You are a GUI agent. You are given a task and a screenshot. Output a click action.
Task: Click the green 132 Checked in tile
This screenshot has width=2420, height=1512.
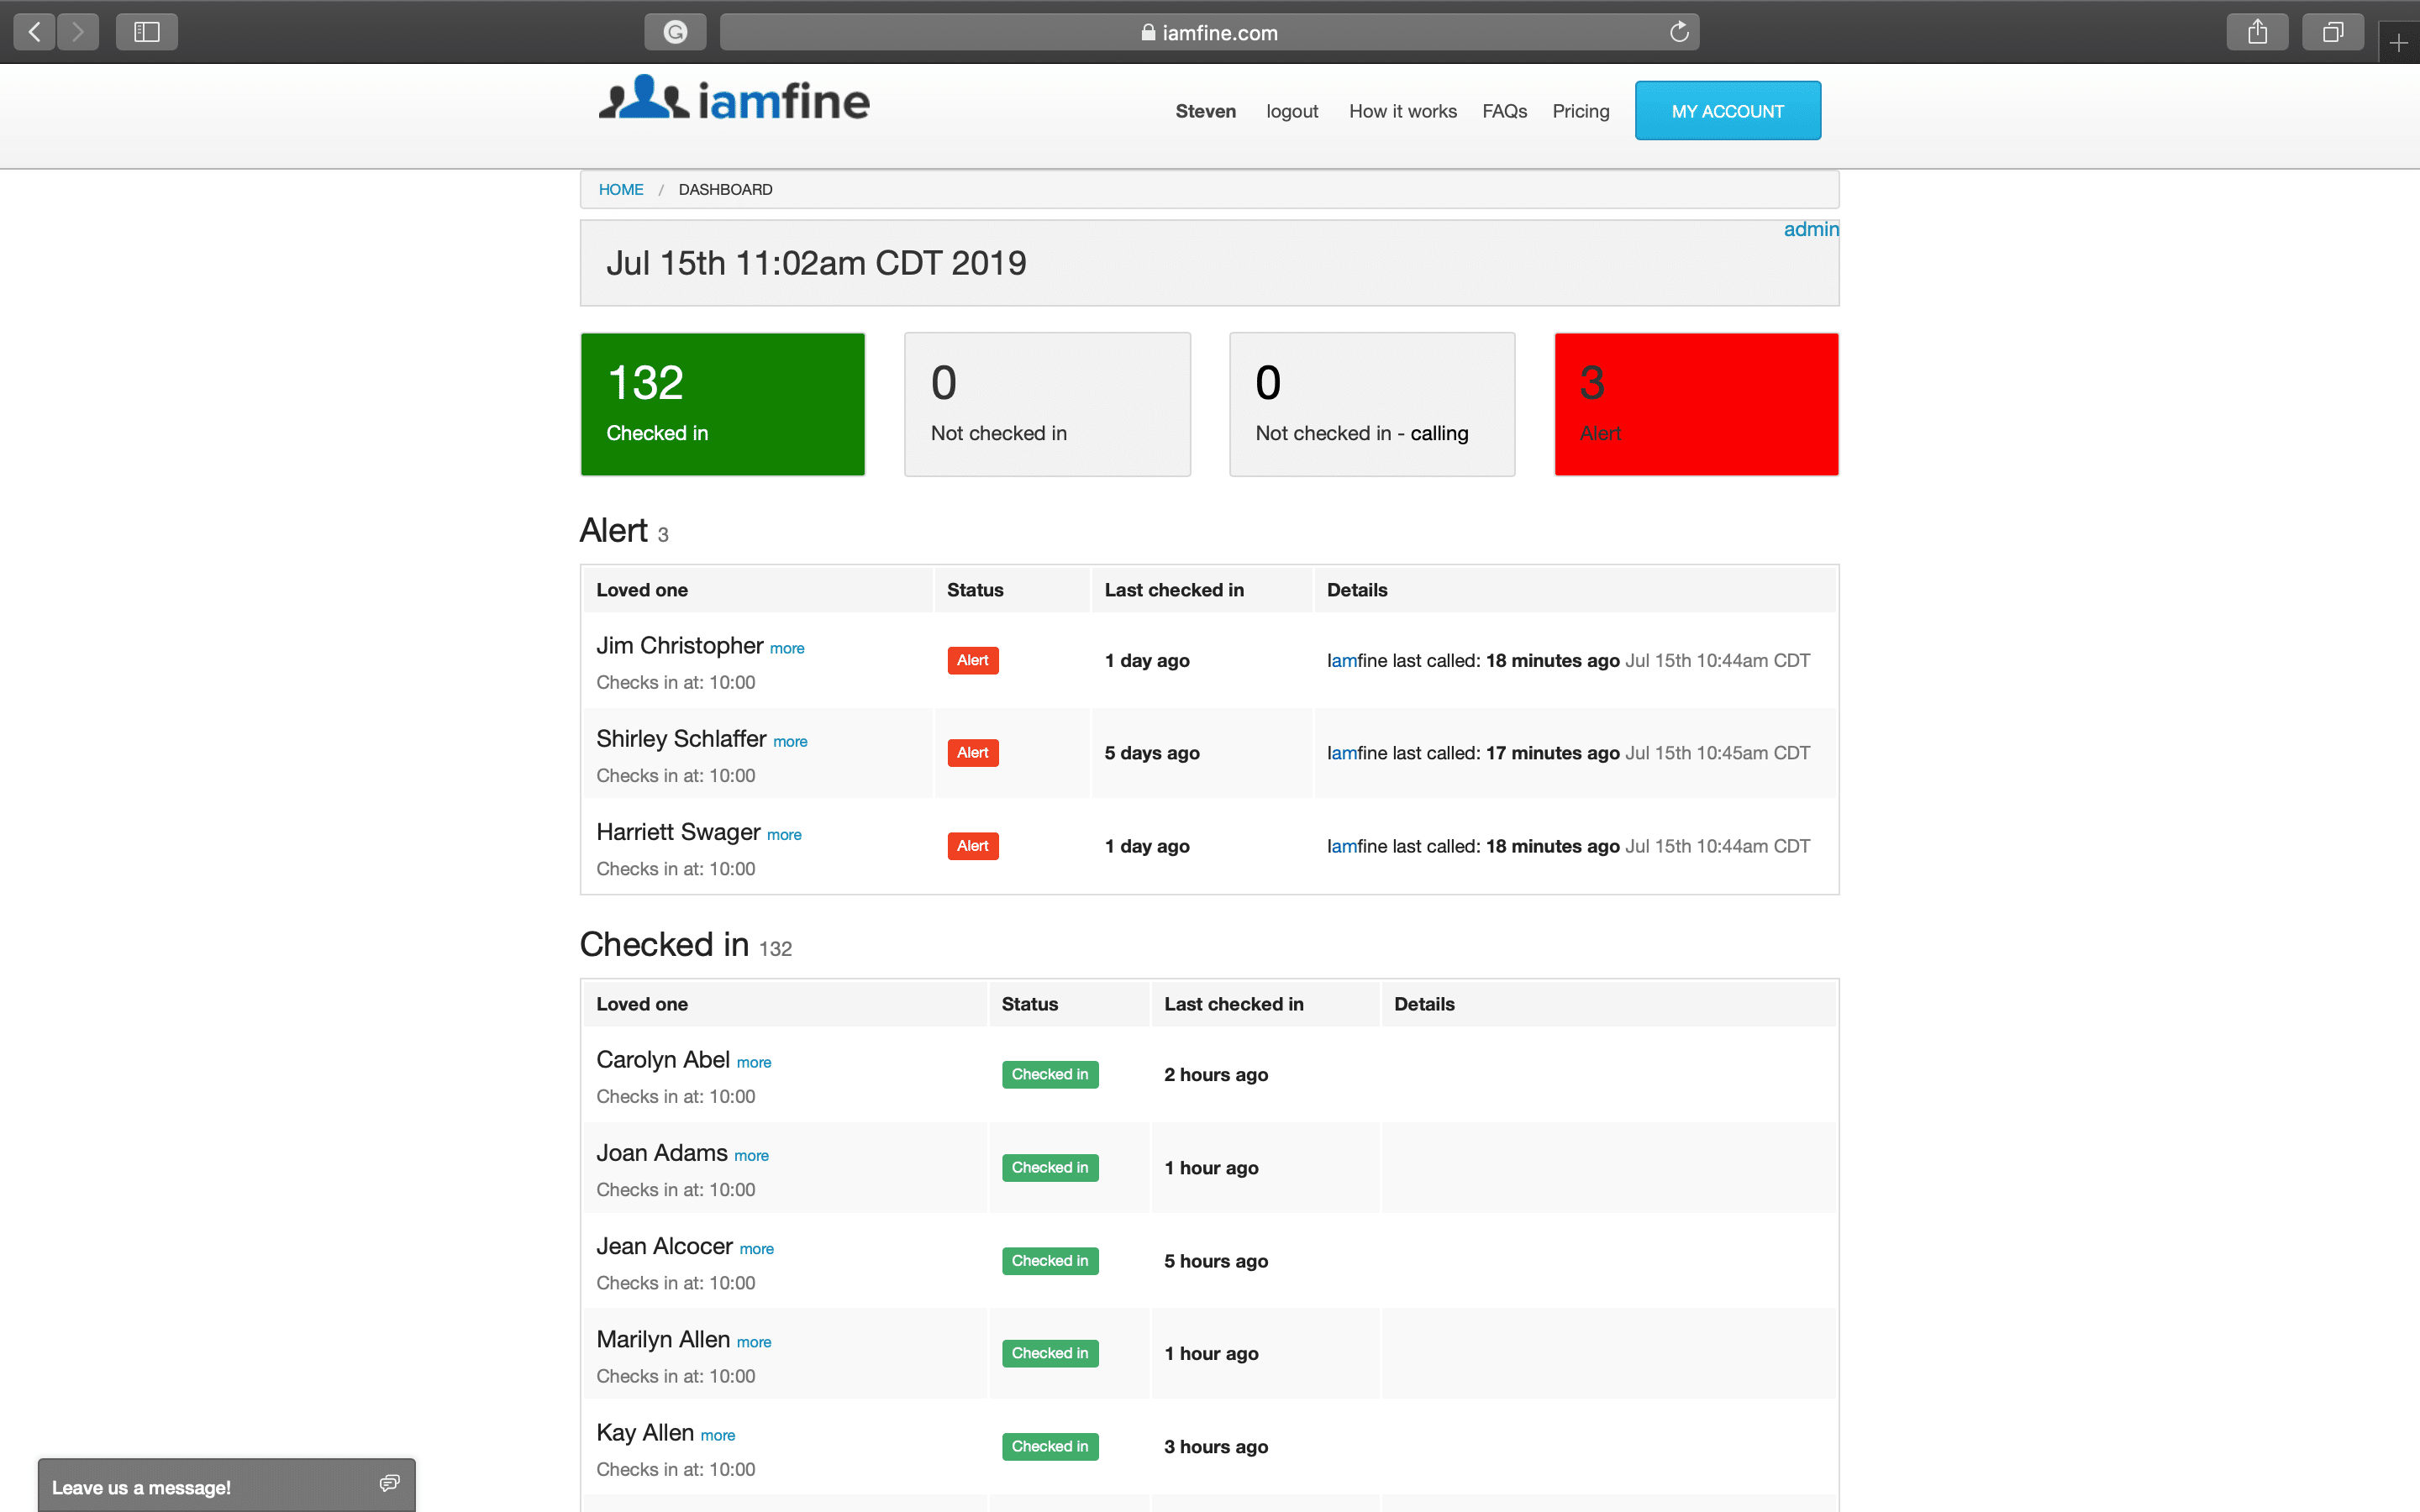coord(723,404)
